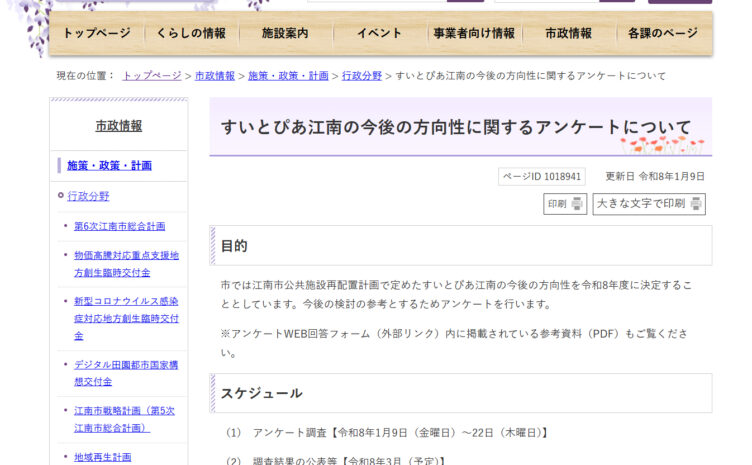The width and height of the screenshot is (752, 465).
Task: Go to the イベント navigation item
Action: (x=379, y=33)
